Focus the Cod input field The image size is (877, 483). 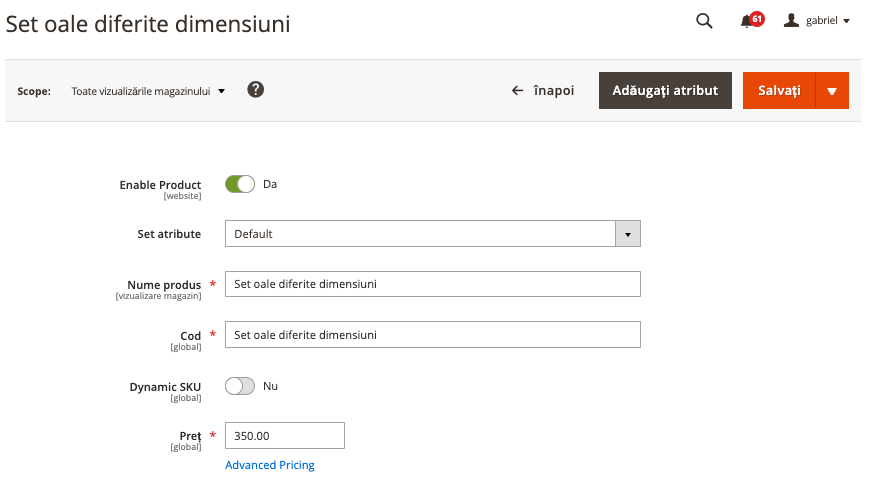pyautogui.click(x=432, y=334)
